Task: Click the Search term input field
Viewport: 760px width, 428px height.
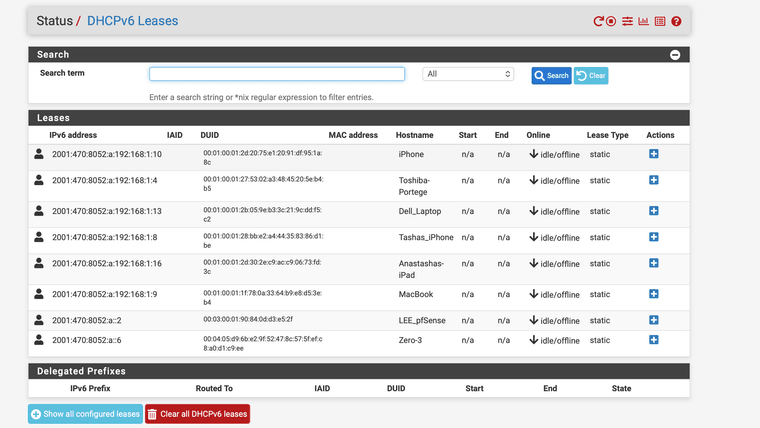Action: pyautogui.click(x=277, y=74)
